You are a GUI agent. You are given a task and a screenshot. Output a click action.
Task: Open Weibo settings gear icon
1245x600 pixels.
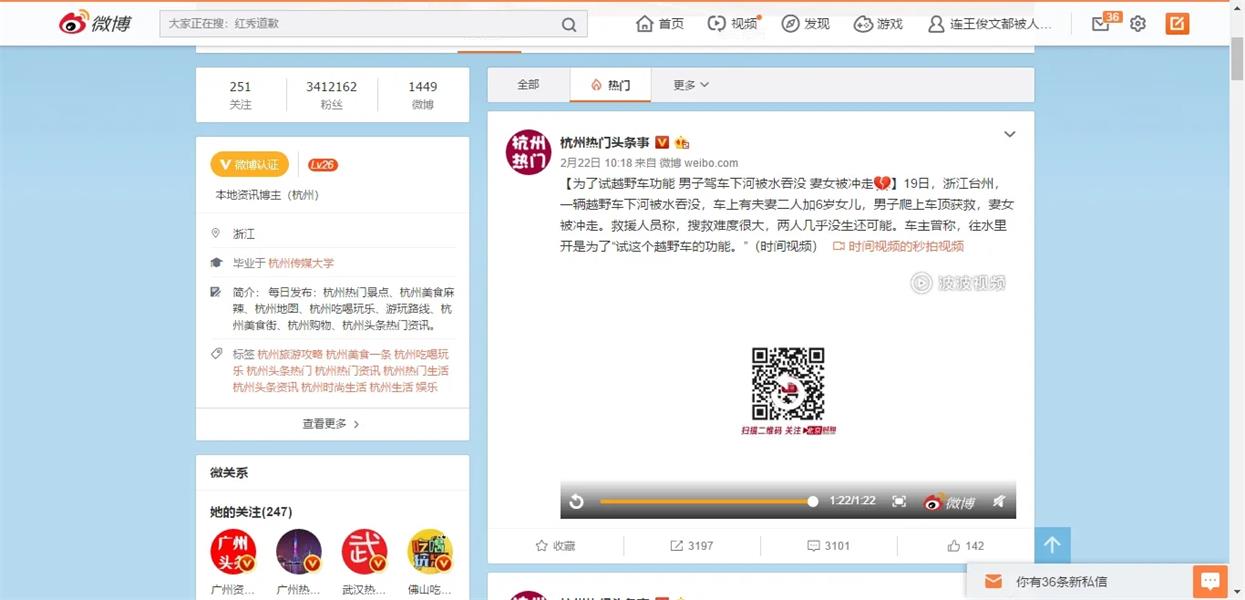tap(1137, 23)
